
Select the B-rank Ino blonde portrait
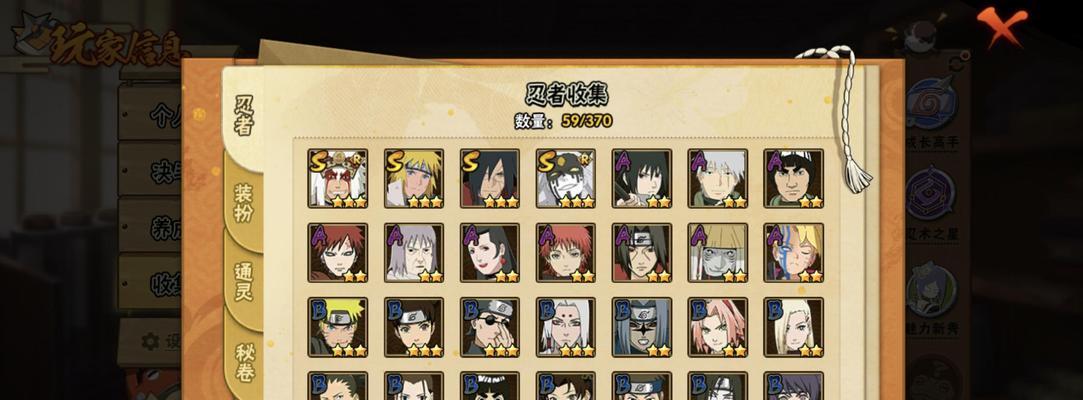pos(794,327)
